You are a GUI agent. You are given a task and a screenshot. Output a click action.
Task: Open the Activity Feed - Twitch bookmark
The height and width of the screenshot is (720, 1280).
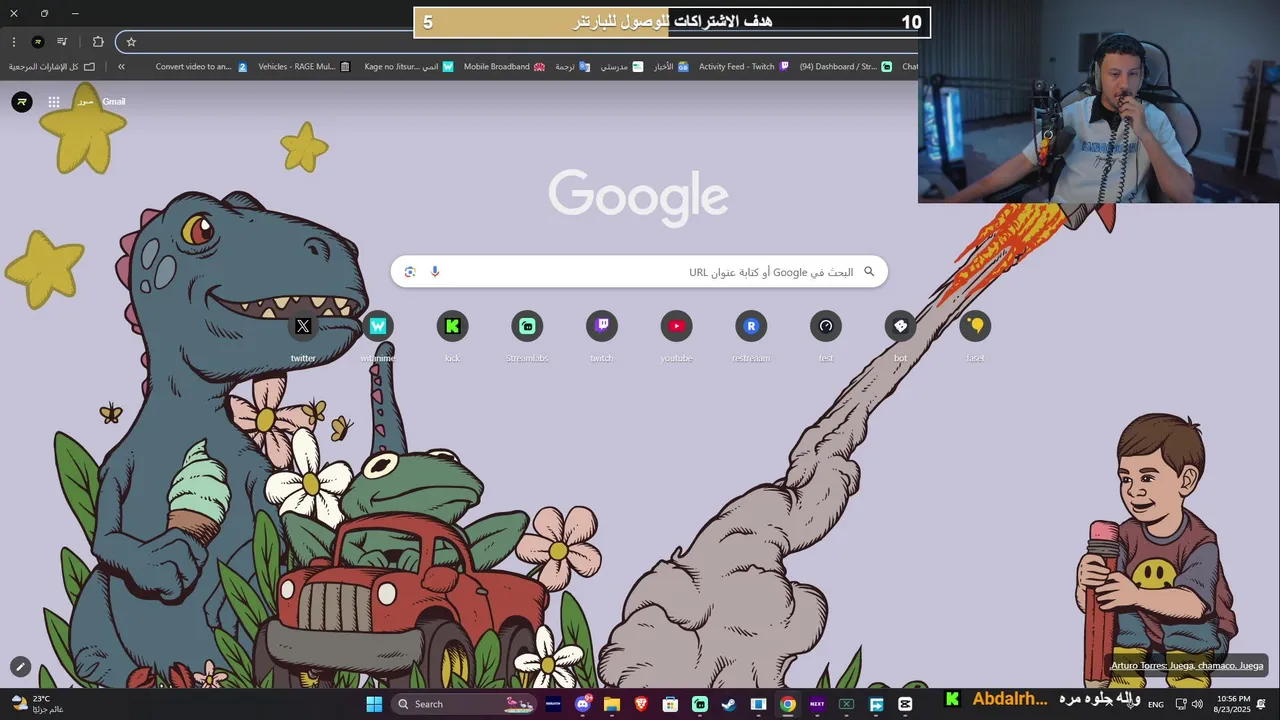(x=744, y=67)
